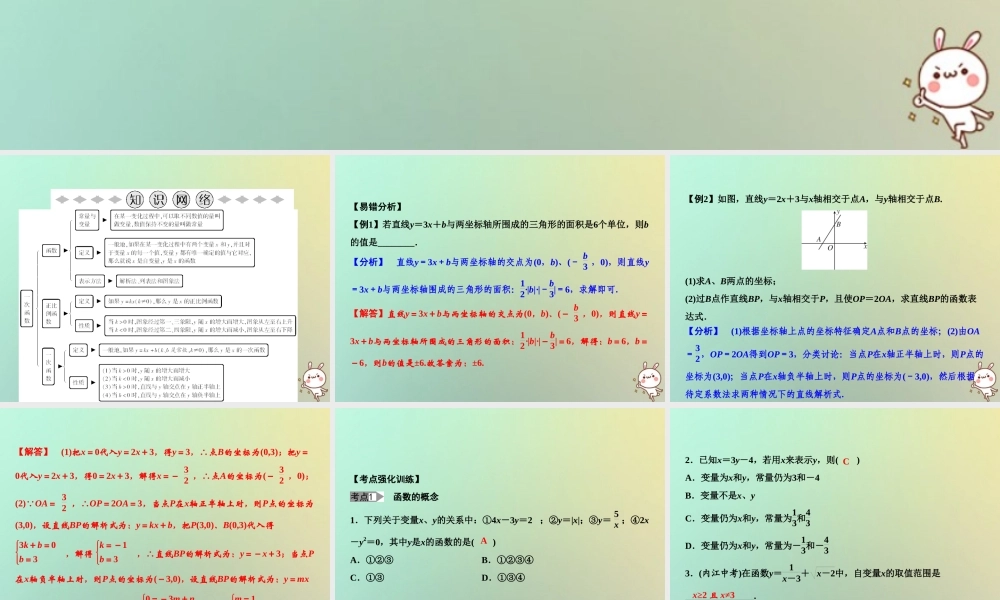
Task: Click the 【例1】 problem statement line
Action: pyautogui.click(x=499, y=224)
